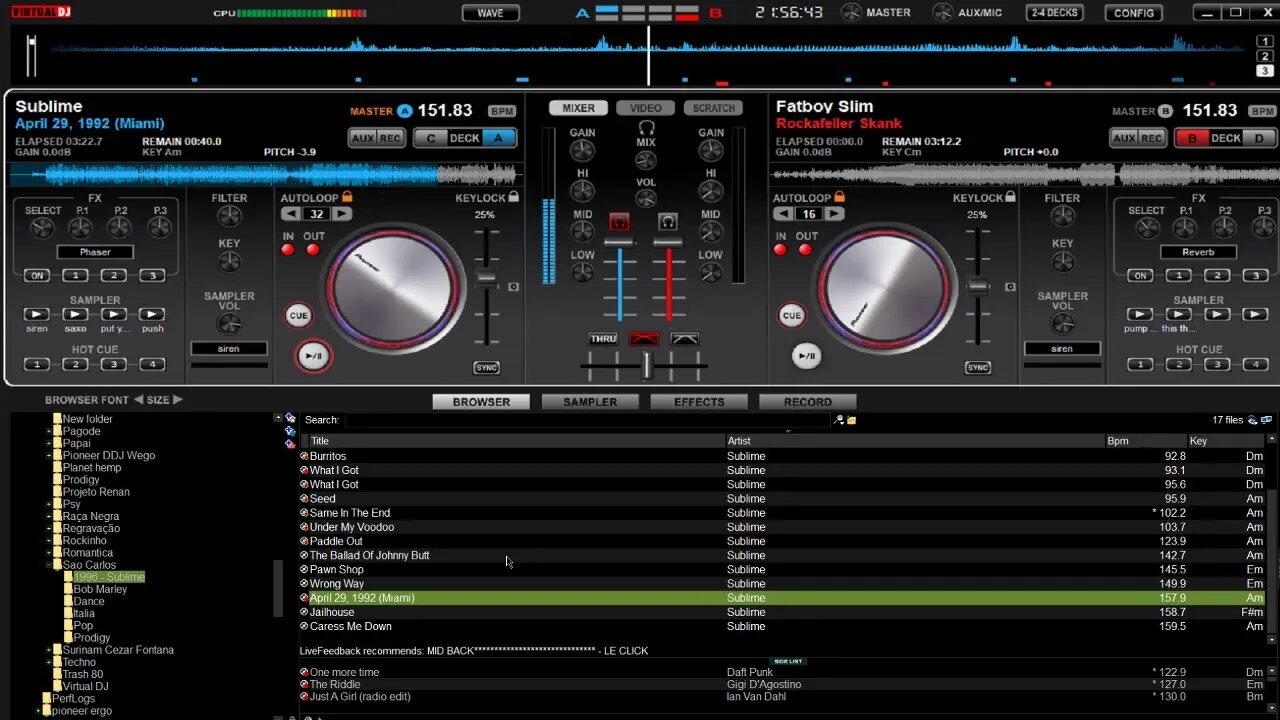Screen dimensions: 1280x720
Task: Set loop OUT point on deck A
Action: [x=313, y=249]
